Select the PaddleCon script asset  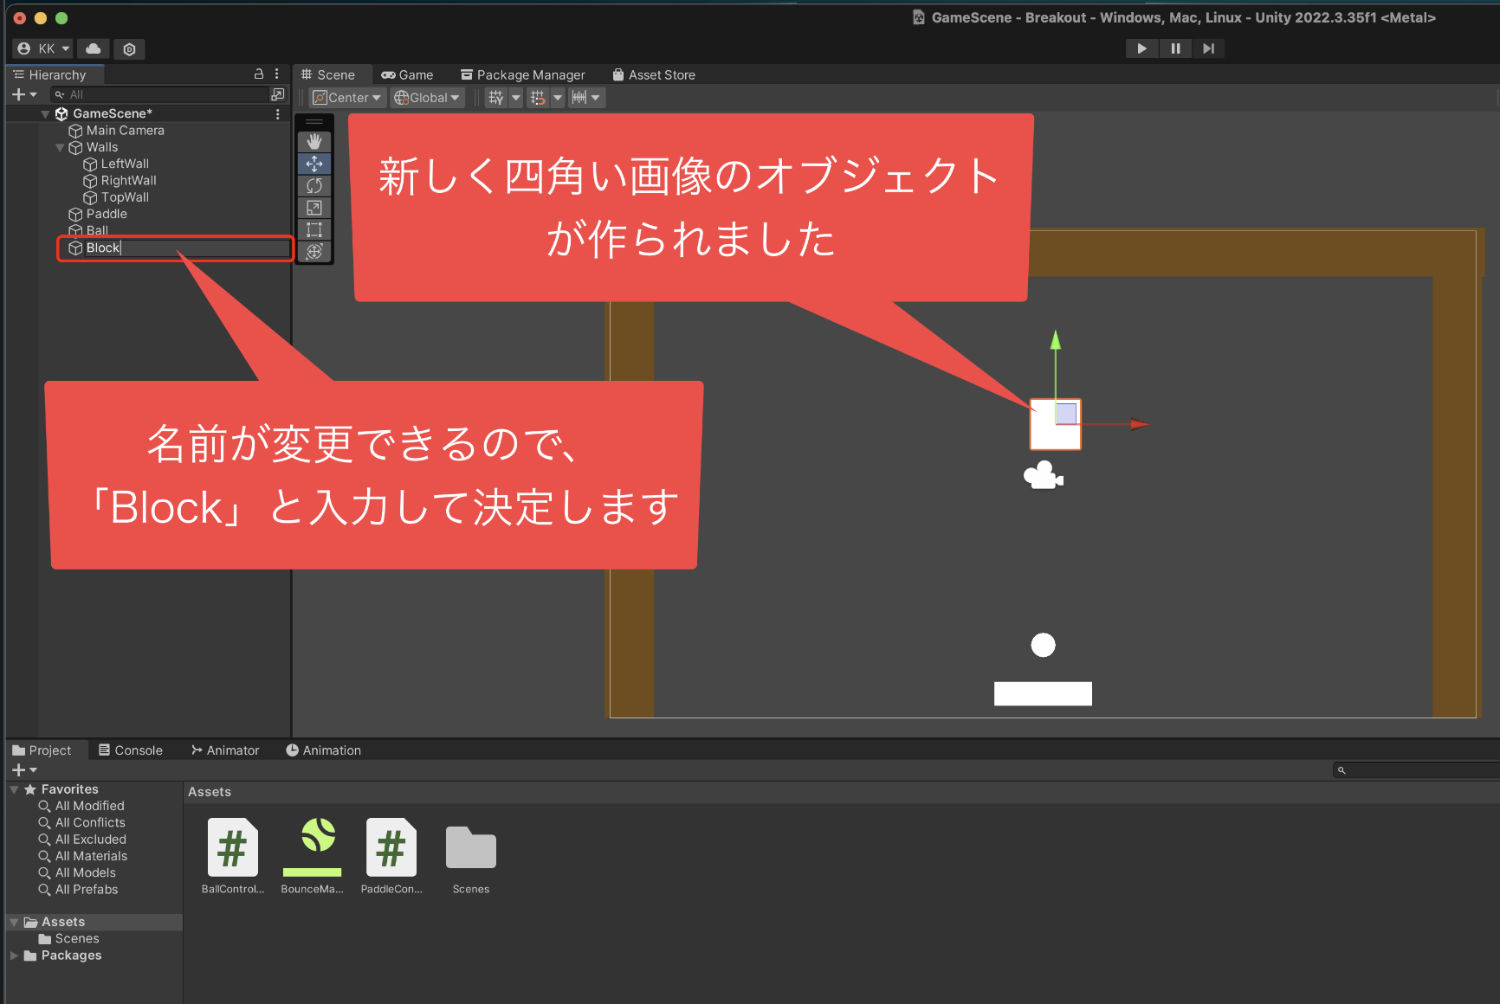[391, 856]
